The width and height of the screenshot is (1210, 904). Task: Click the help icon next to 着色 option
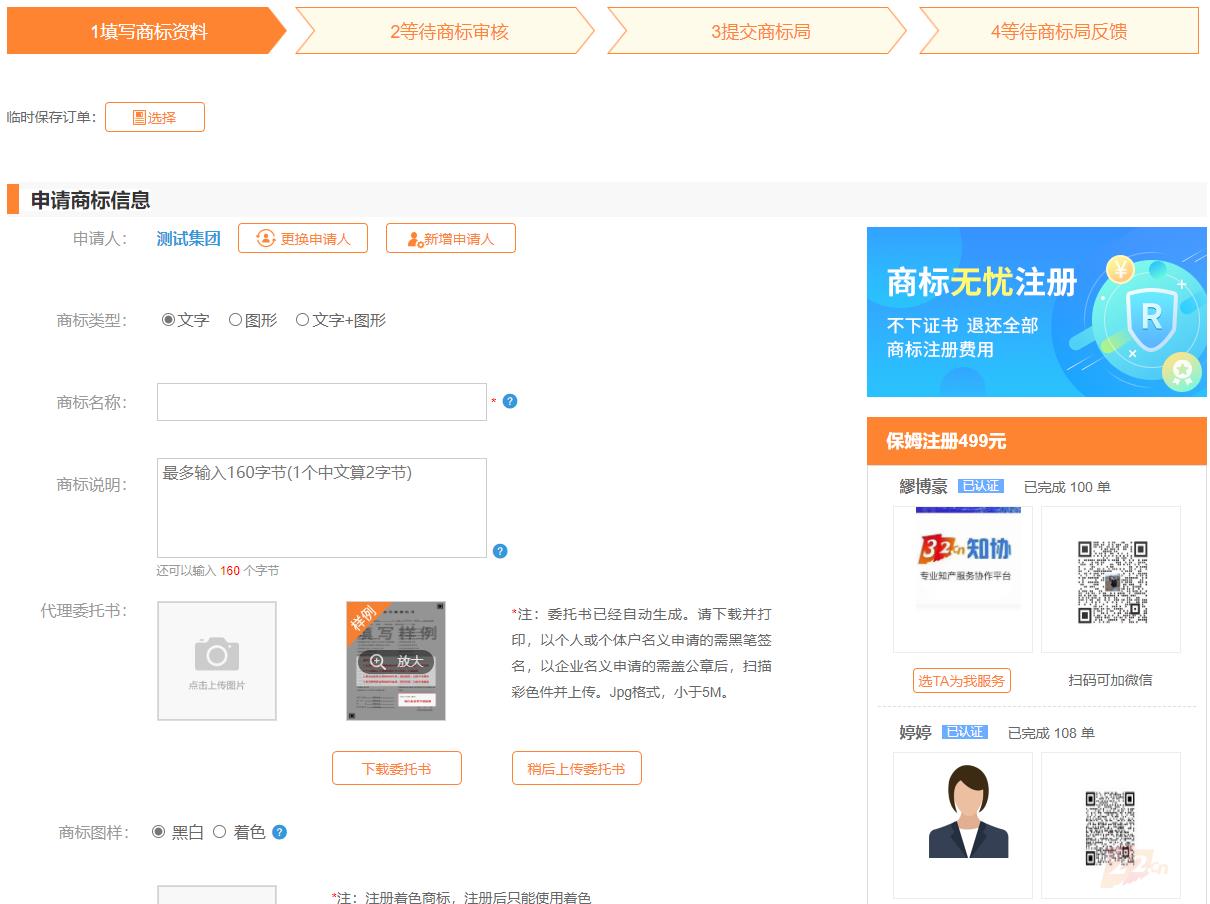tap(280, 832)
